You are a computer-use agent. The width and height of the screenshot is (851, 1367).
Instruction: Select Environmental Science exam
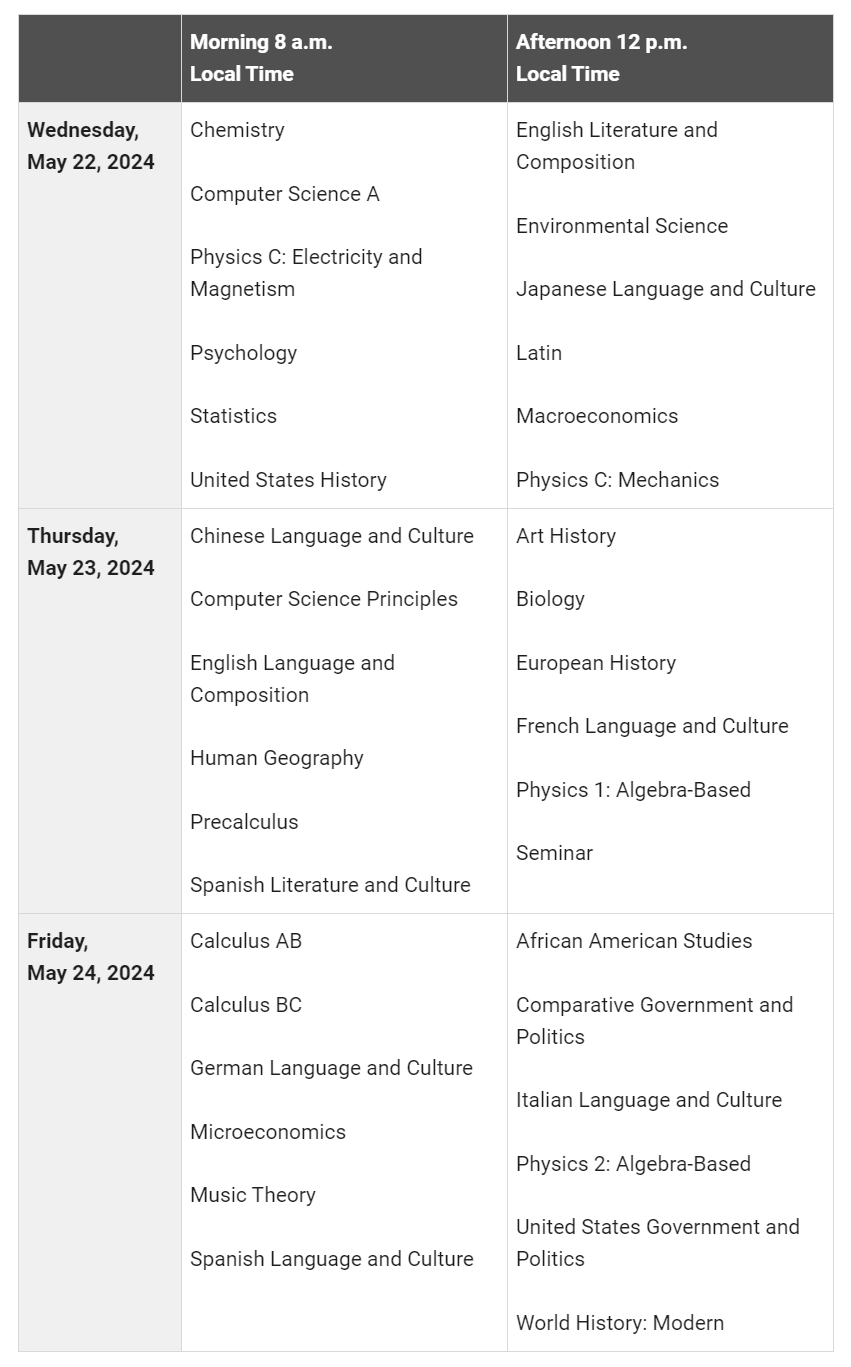(621, 226)
